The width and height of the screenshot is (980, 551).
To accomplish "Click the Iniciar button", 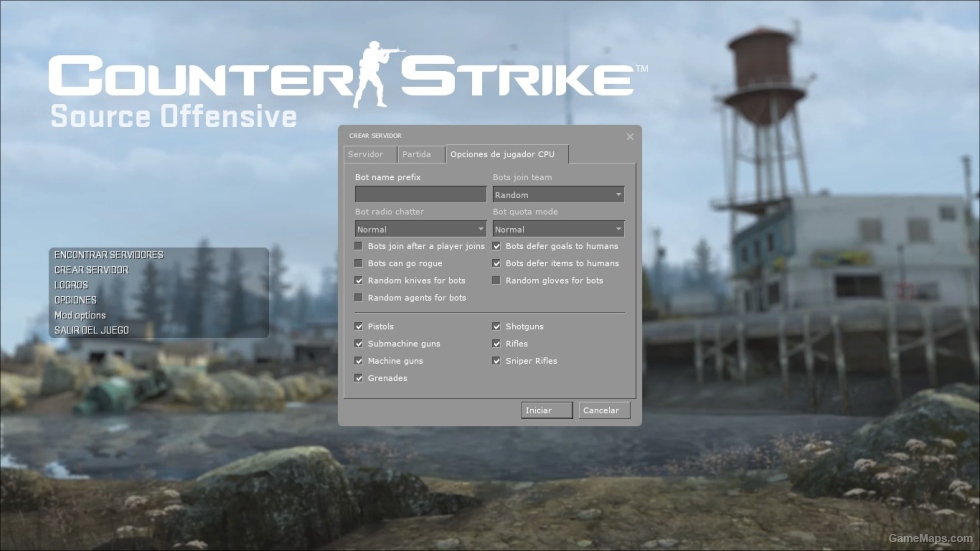I will pos(547,410).
